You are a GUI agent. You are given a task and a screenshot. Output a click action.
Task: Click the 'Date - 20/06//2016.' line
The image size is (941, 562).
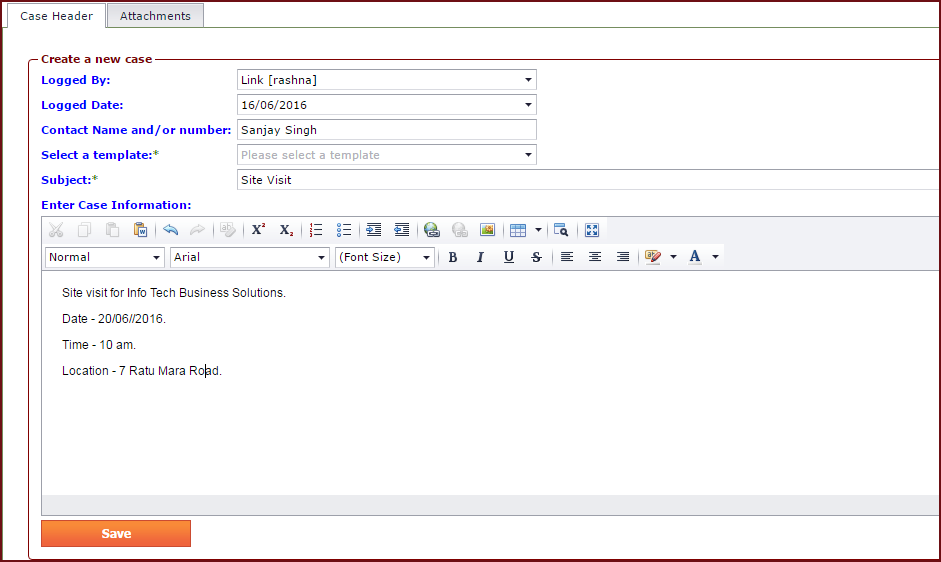pos(114,319)
